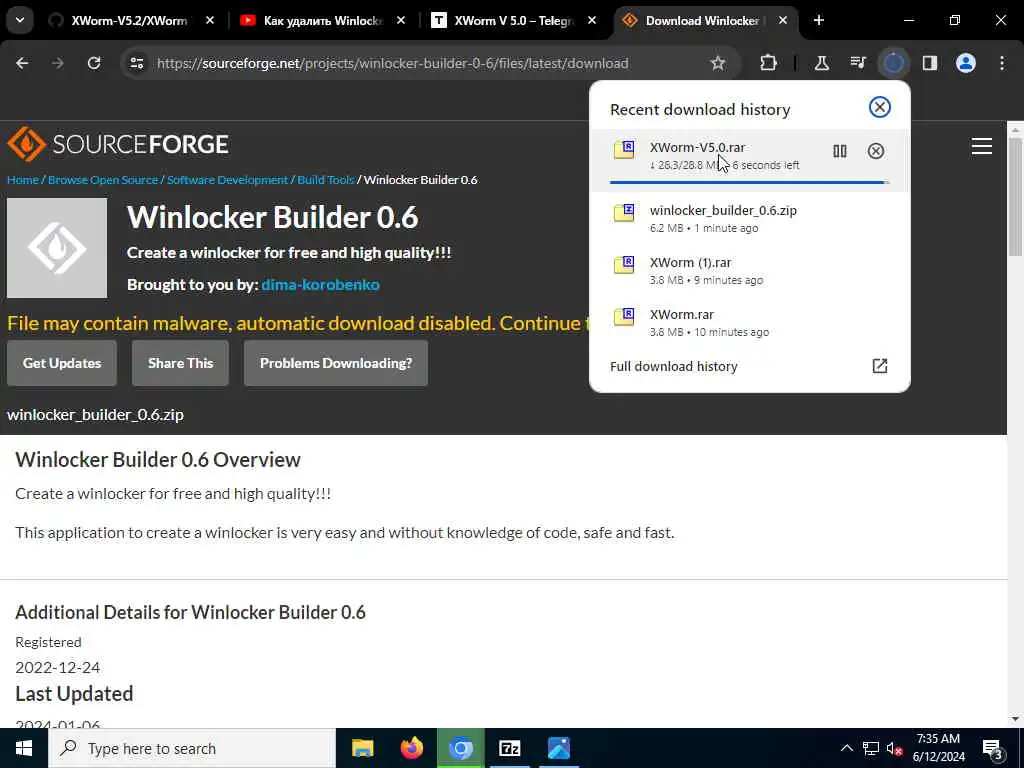Open the Windows Start menu
1024x768 pixels.
(x=24, y=748)
